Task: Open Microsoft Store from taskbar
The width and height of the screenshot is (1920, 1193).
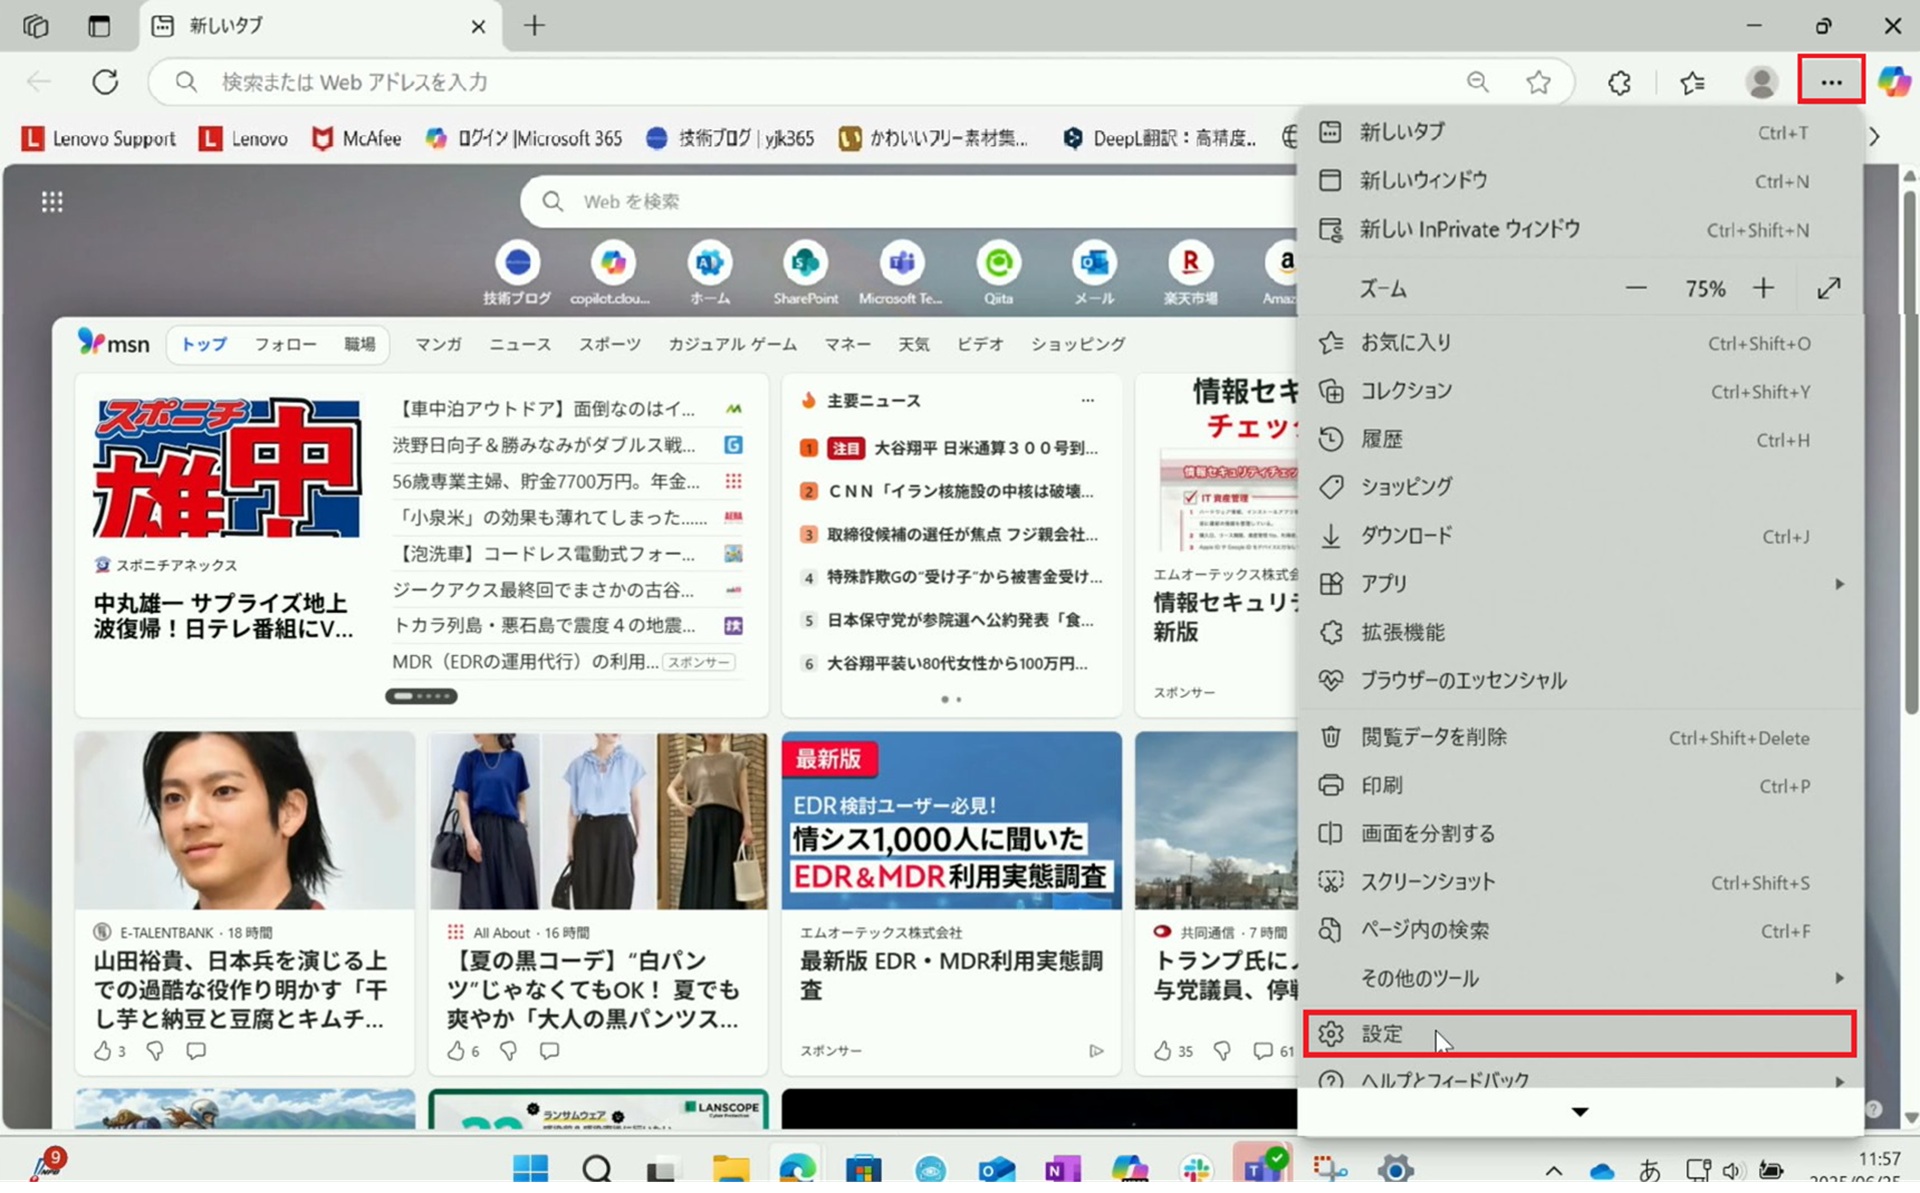Action: (x=863, y=1168)
